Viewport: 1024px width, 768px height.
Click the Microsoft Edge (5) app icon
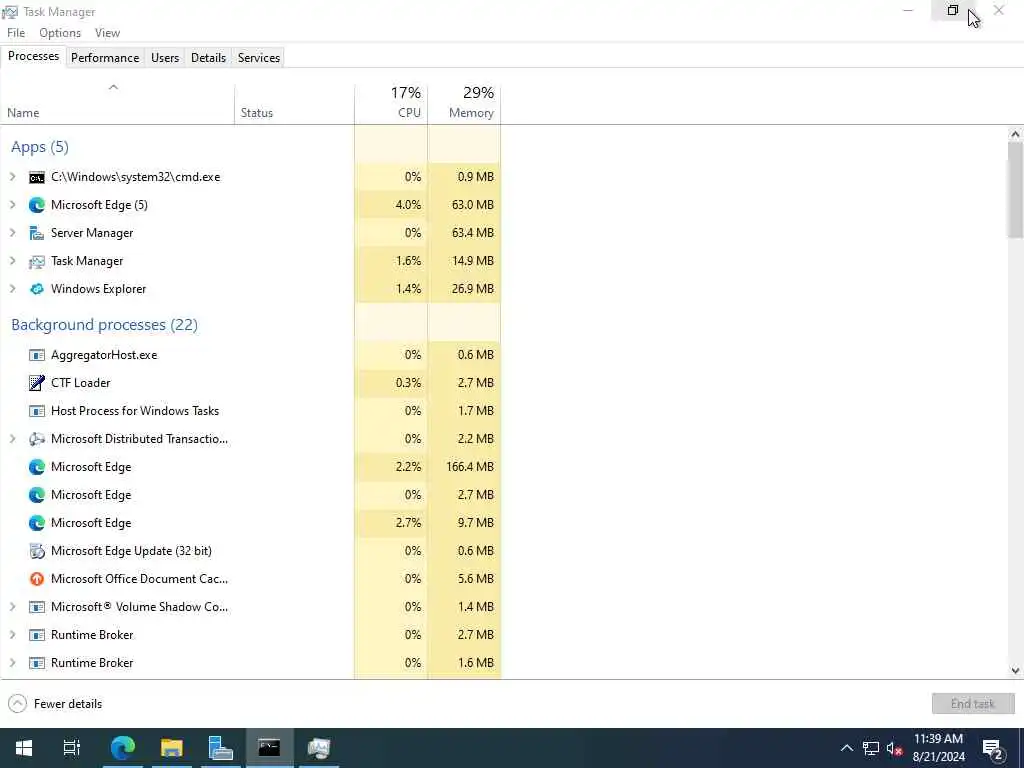(37, 205)
